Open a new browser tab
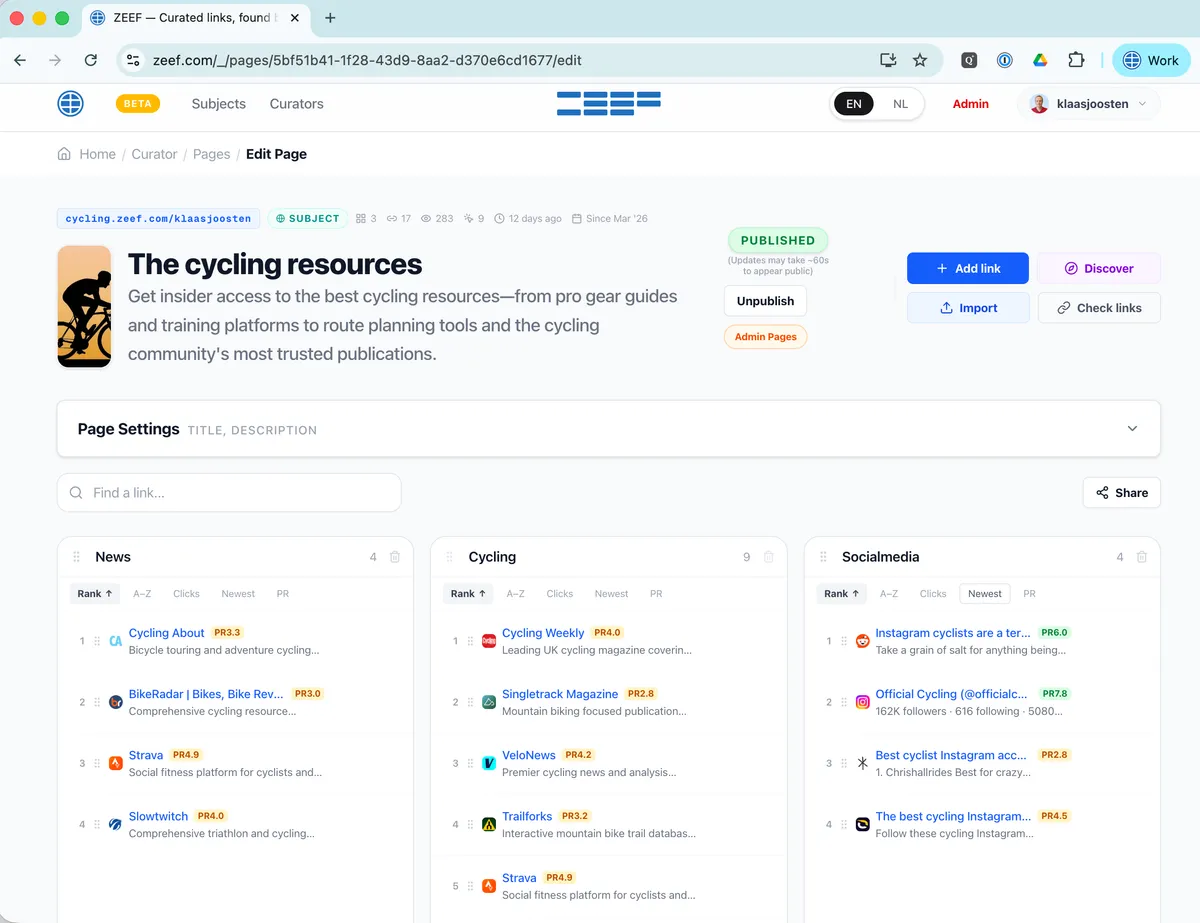The image size is (1200, 923). (330, 18)
